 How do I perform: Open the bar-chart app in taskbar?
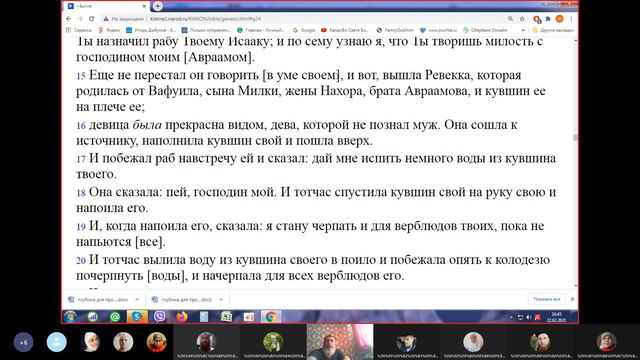[93, 317]
